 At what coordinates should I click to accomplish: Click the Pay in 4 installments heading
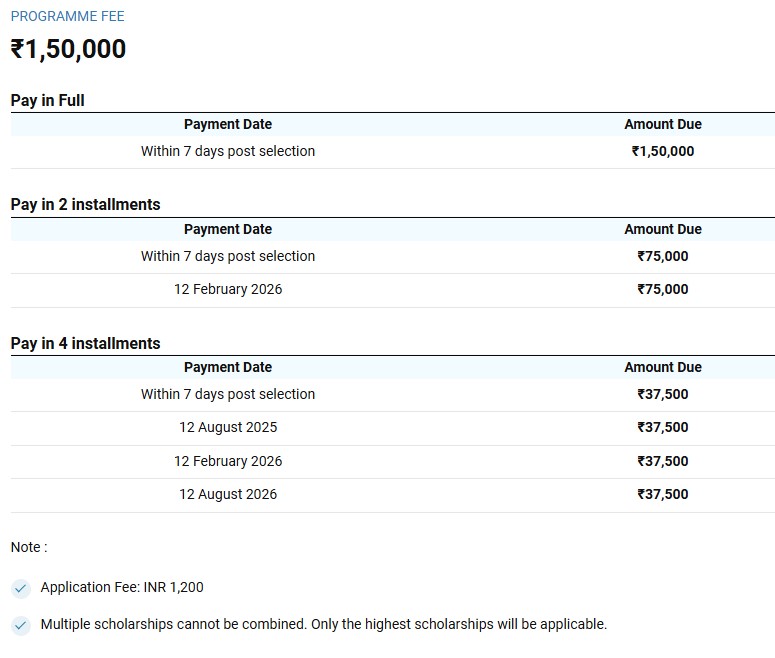[x=85, y=343]
